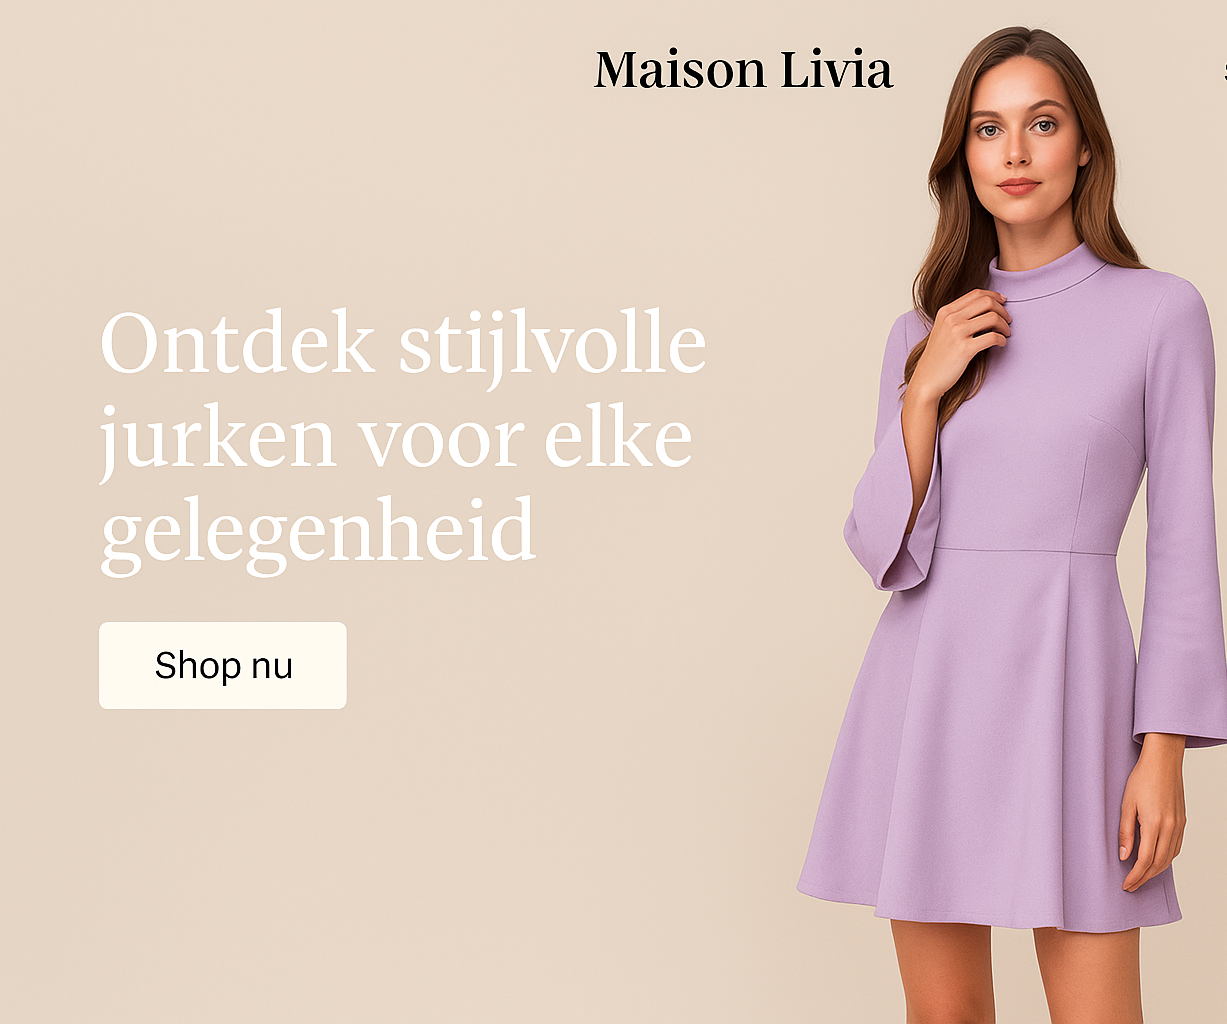This screenshot has height=1024, width=1227.
Task: Click the waist seam of the dress
Action: pyautogui.click(x=1025, y=550)
